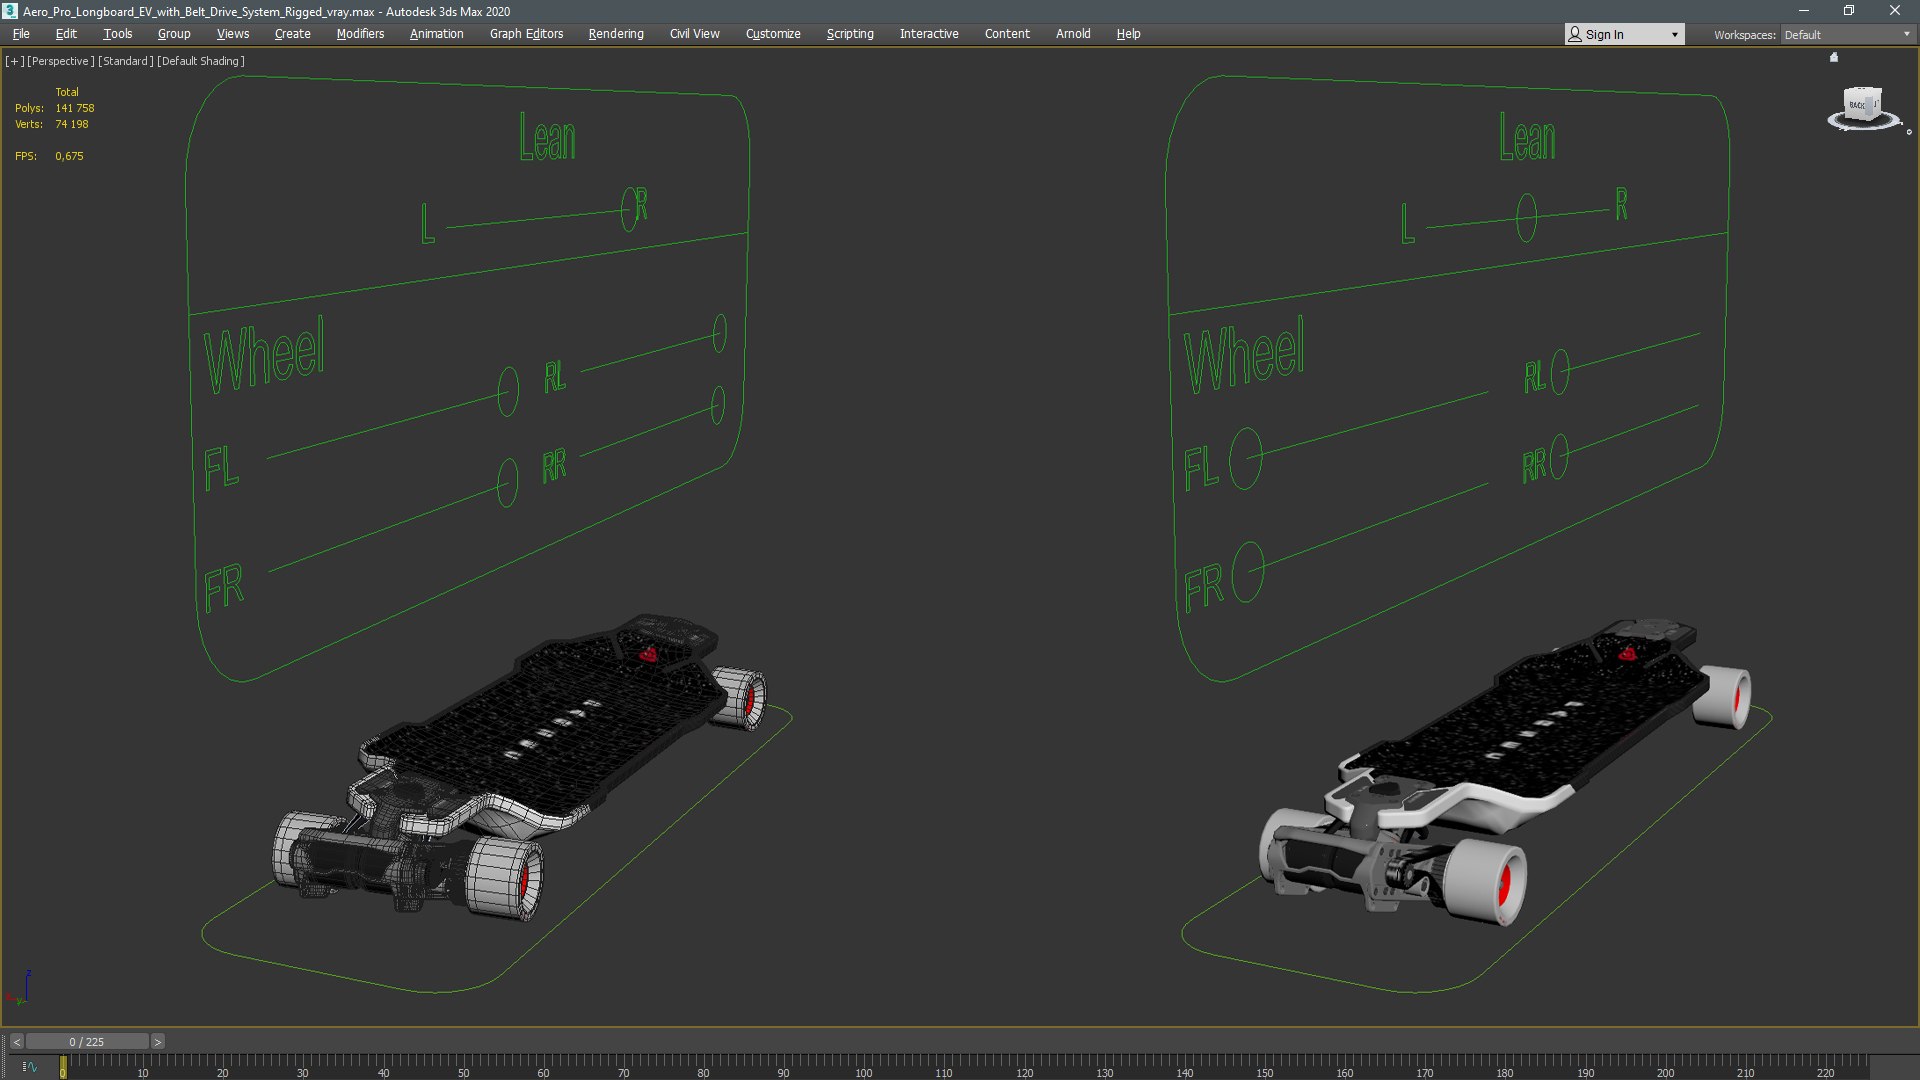This screenshot has height=1080, width=1920.
Task: Click the 0 / 225 time slider
Action: point(87,1042)
